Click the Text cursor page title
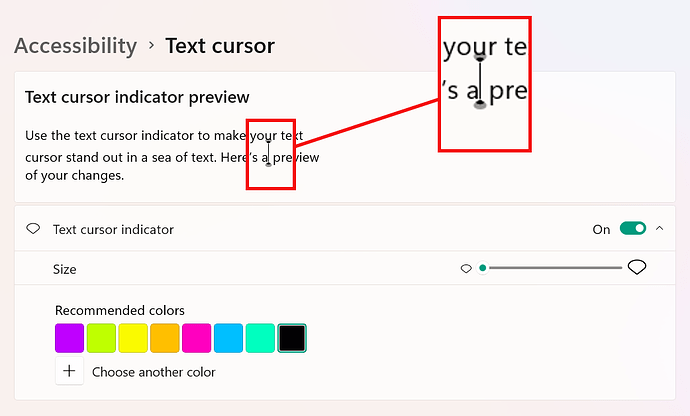 (219, 46)
